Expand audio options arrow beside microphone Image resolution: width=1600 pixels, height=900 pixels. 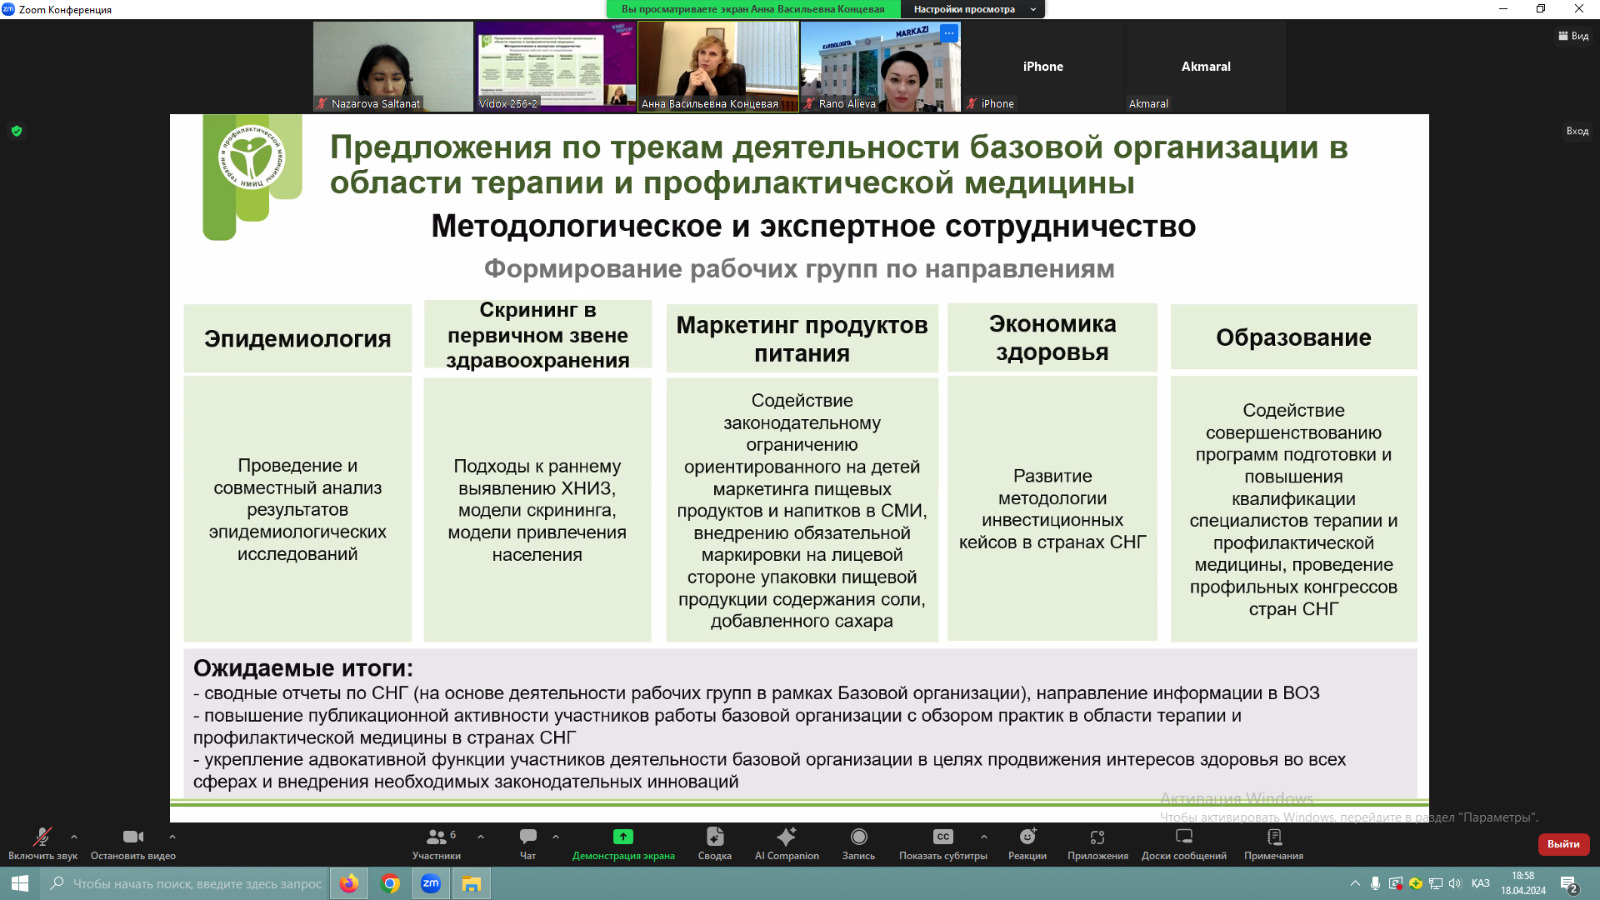[x=74, y=837]
